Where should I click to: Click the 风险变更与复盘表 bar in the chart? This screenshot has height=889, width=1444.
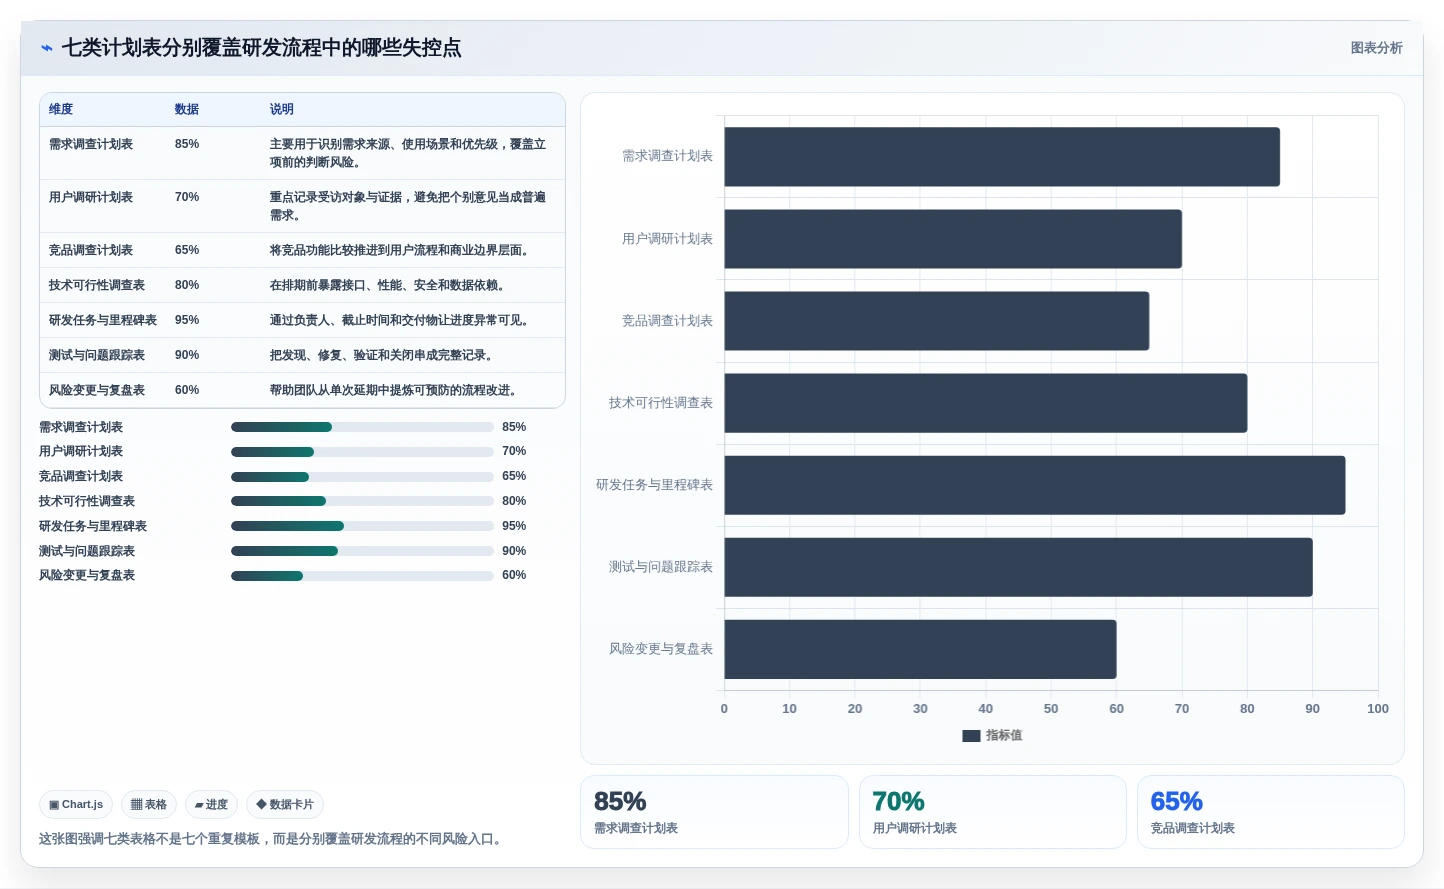tap(921, 649)
